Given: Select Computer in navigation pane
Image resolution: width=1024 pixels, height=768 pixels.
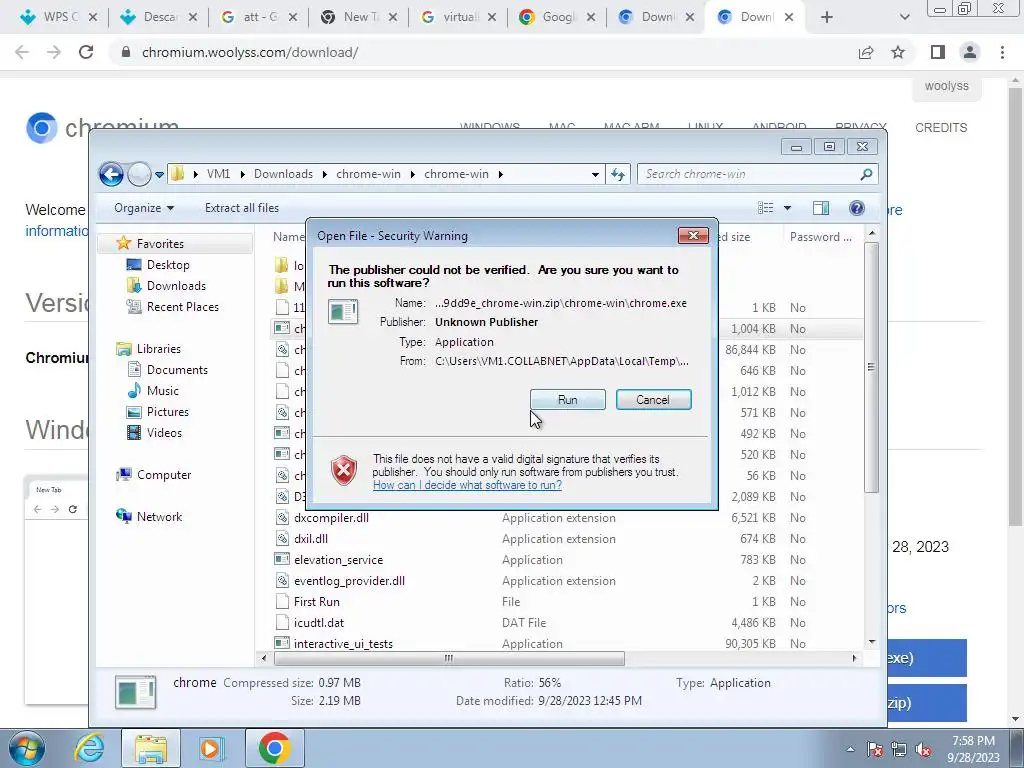Looking at the screenshot, I should [164, 475].
